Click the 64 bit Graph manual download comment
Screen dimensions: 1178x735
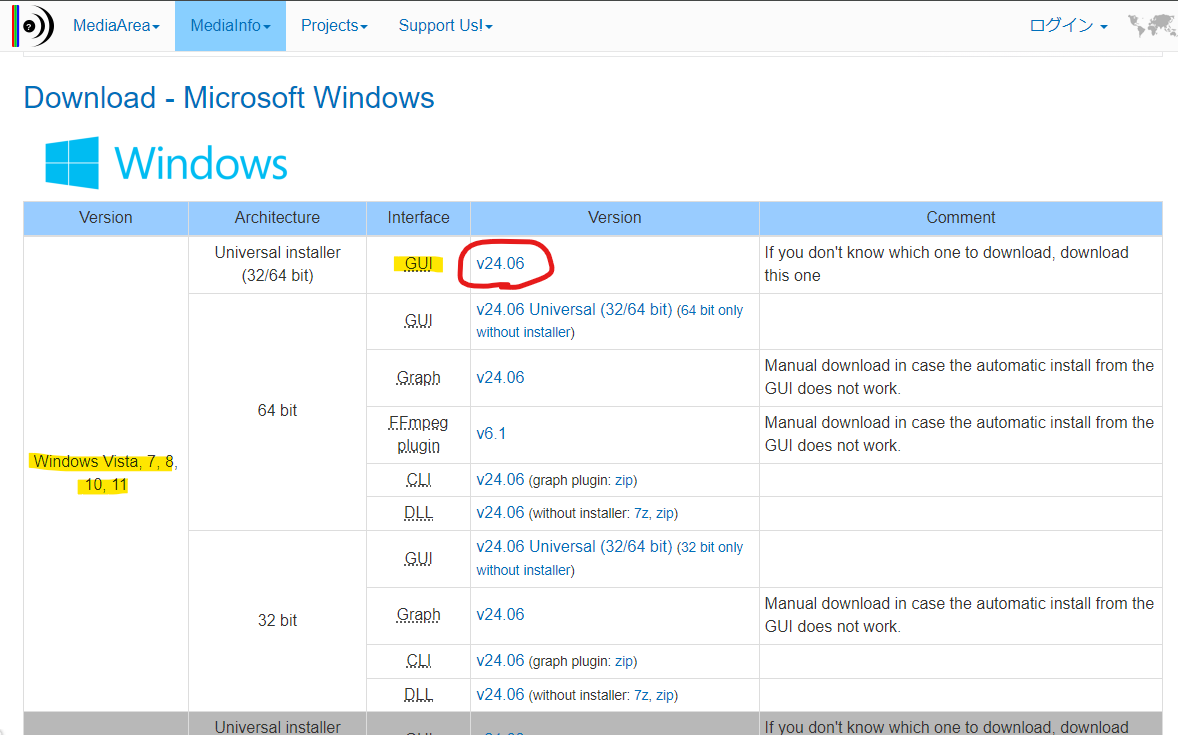pos(959,377)
